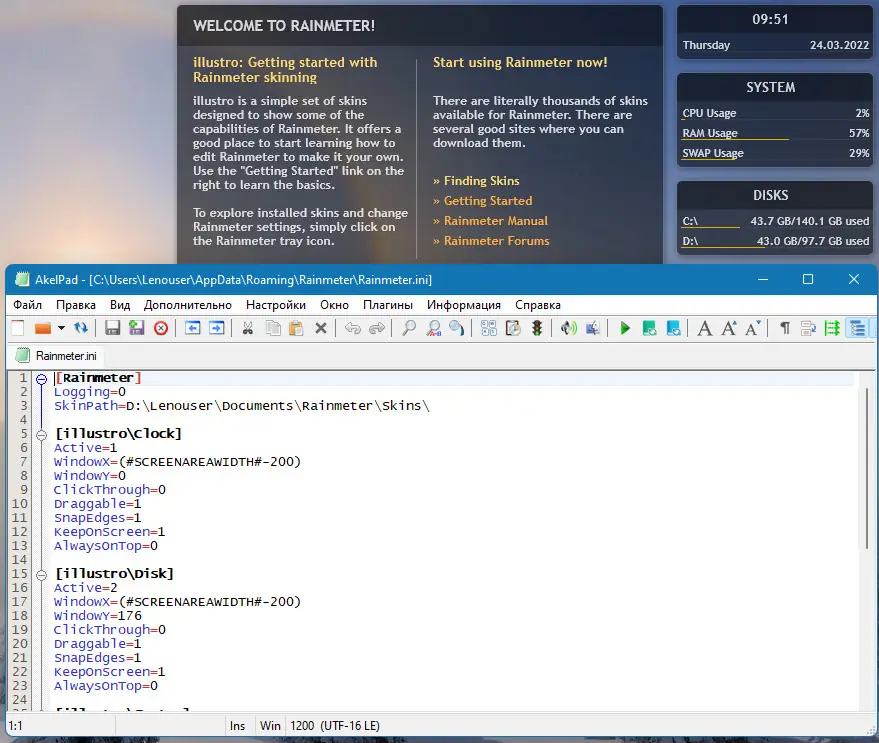Click the RAM Usage bar in System skin

775,138
